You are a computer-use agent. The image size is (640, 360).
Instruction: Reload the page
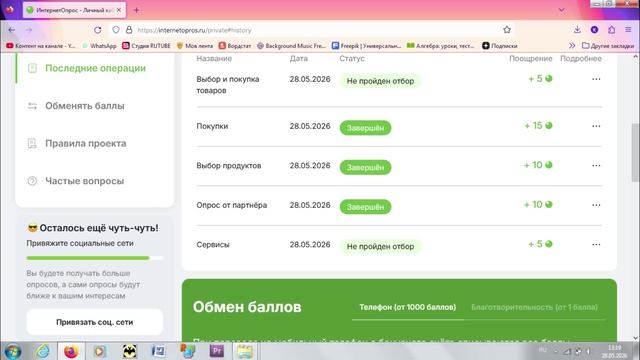98,30
